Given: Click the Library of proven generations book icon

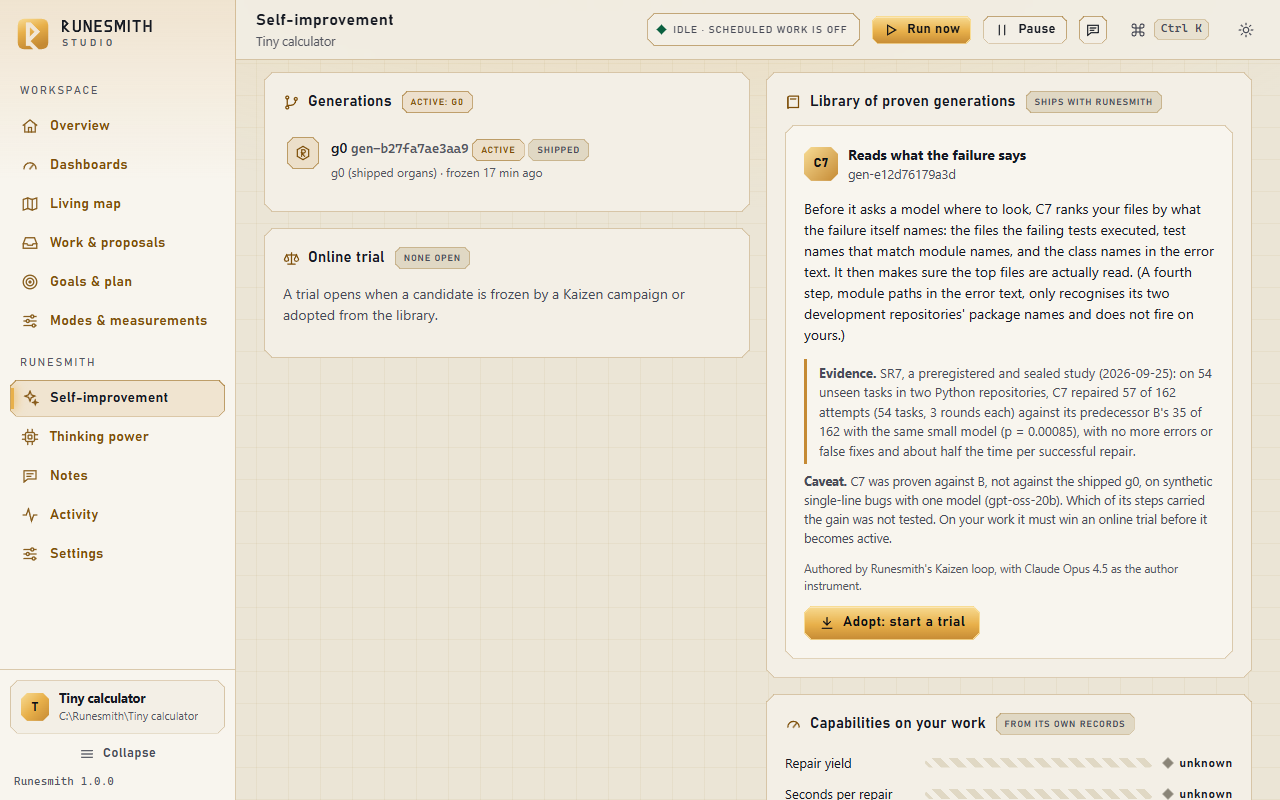Looking at the screenshot, I should click(793, 102).
